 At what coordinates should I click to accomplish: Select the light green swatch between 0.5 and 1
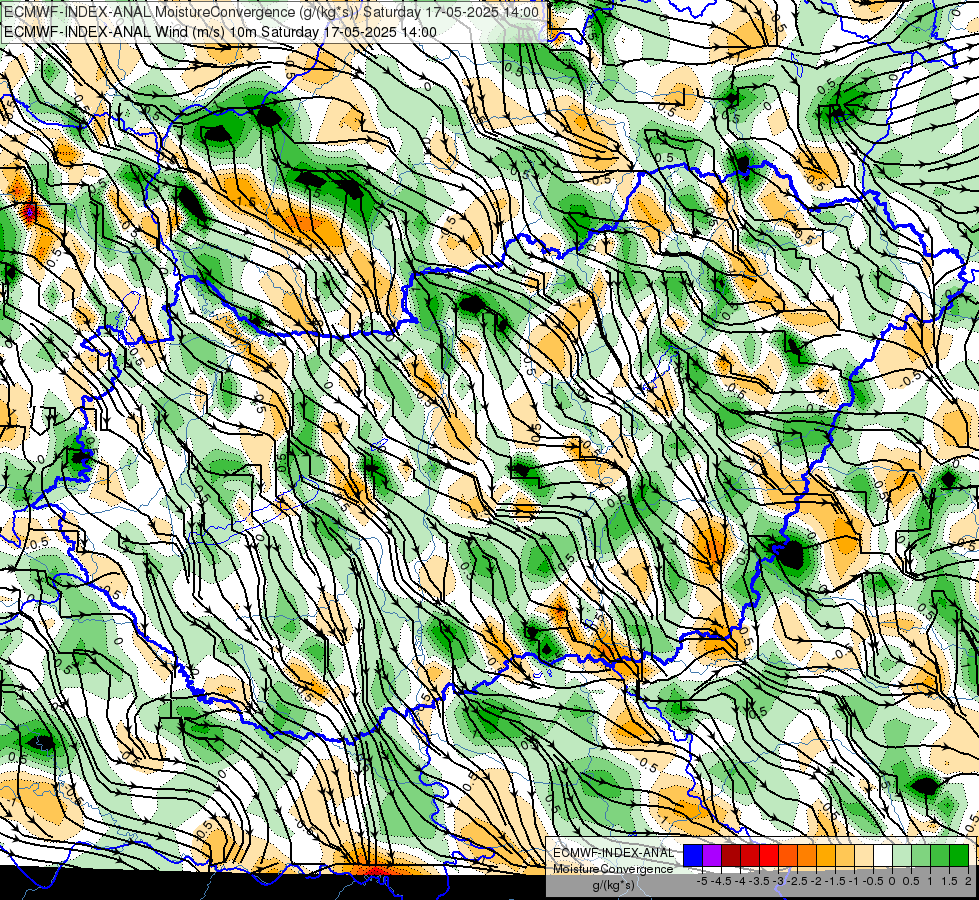pos(920,856)
